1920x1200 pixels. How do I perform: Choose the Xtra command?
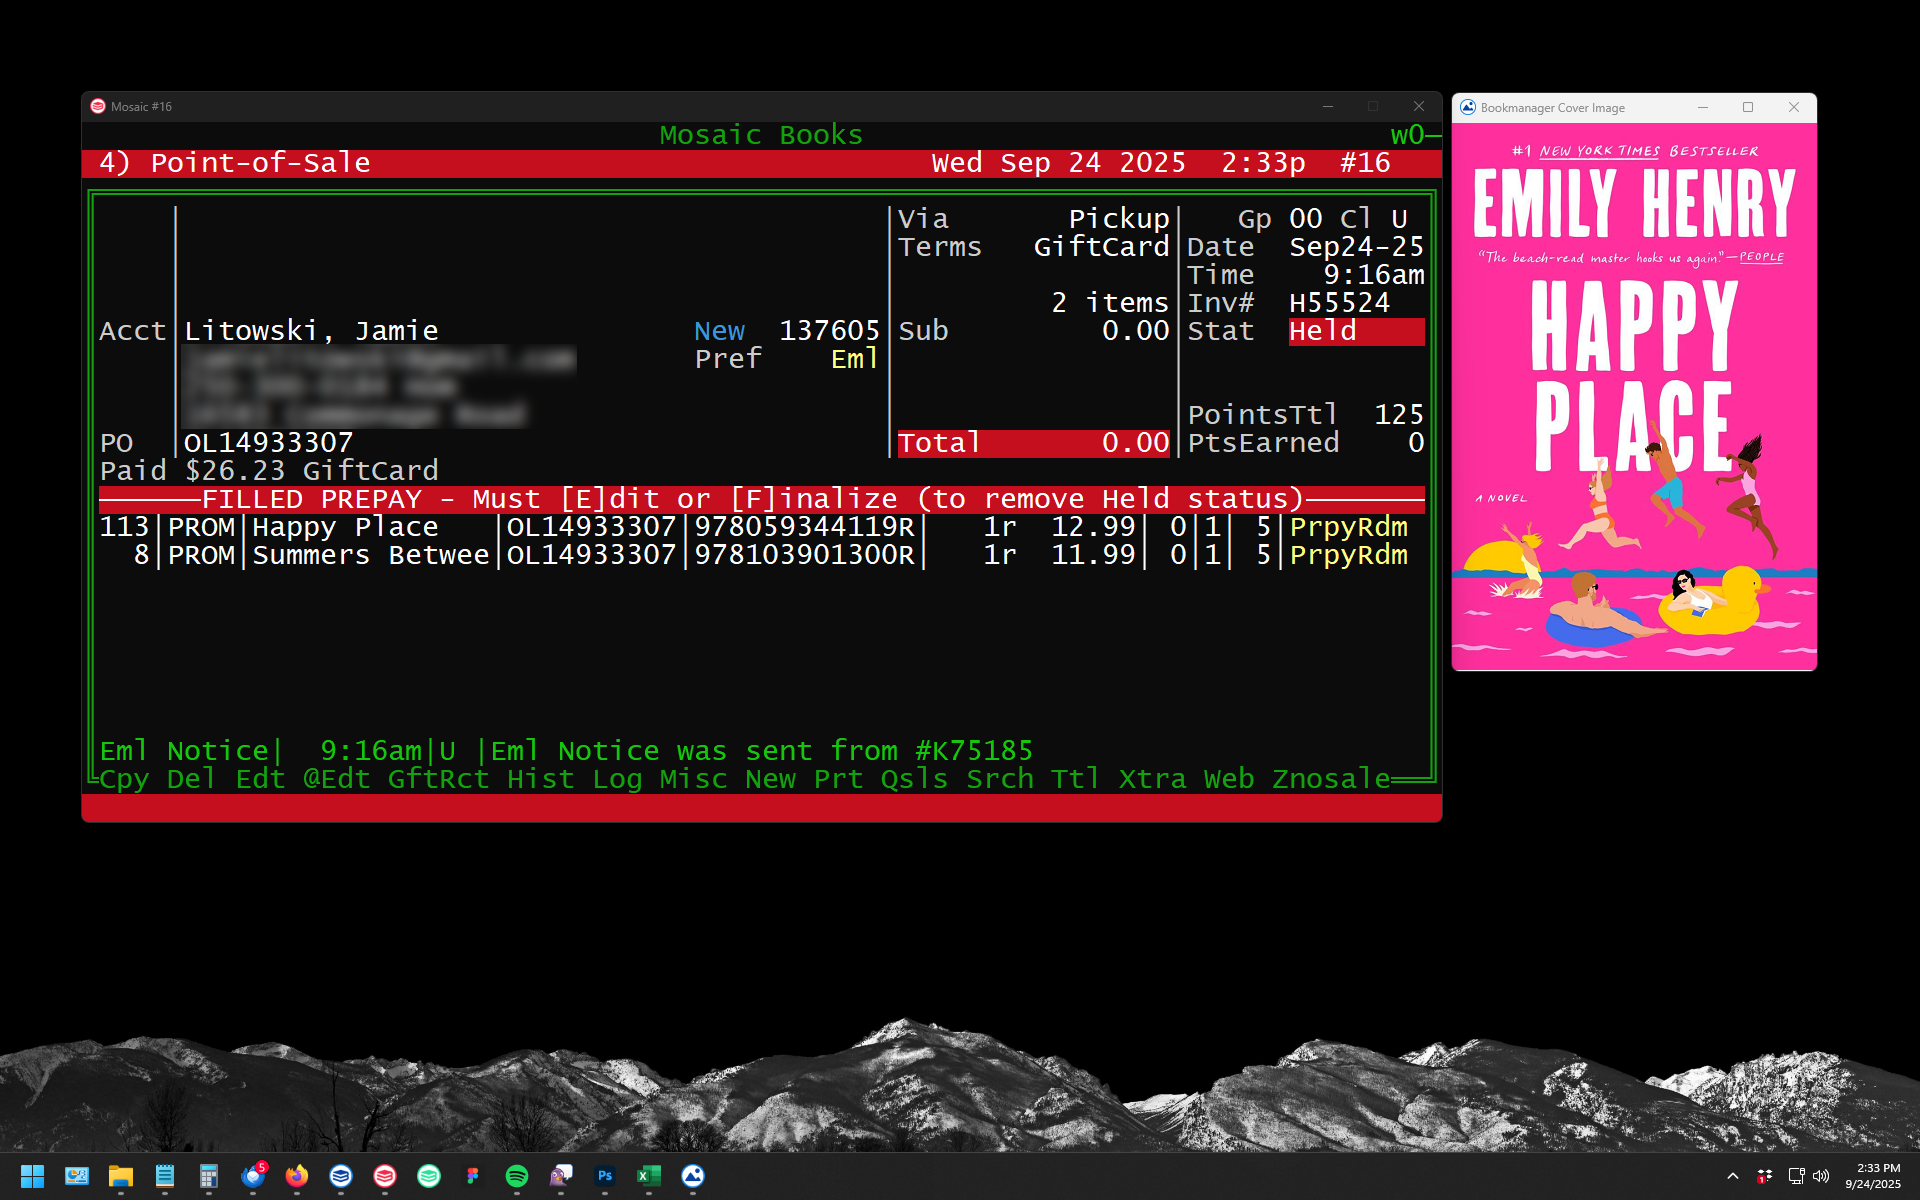coord(1152,778)
